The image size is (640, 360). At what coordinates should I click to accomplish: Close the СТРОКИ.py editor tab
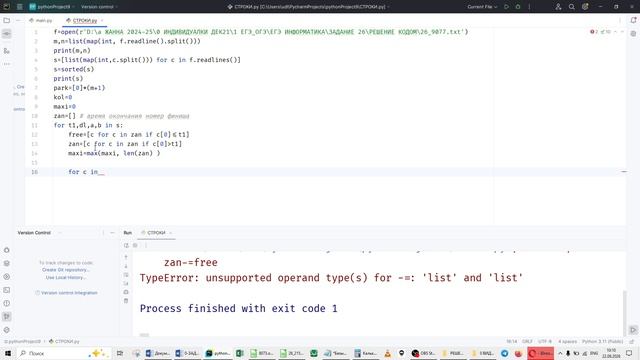tap(102, 20)
